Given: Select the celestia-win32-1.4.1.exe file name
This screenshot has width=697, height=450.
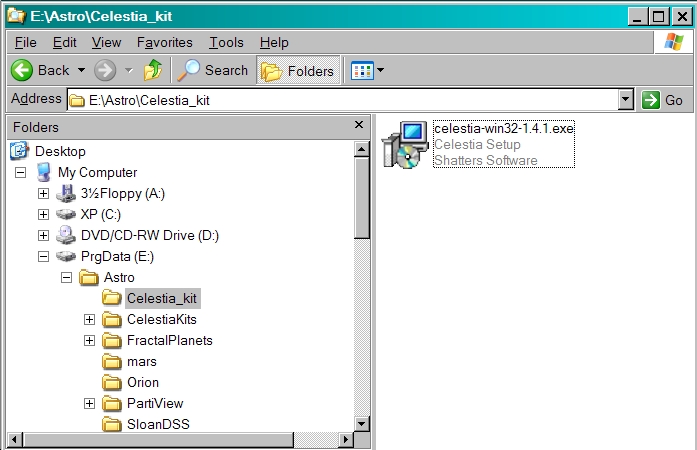Looking at the screenshot, I should pyautogui.click(x=504, y=129).
